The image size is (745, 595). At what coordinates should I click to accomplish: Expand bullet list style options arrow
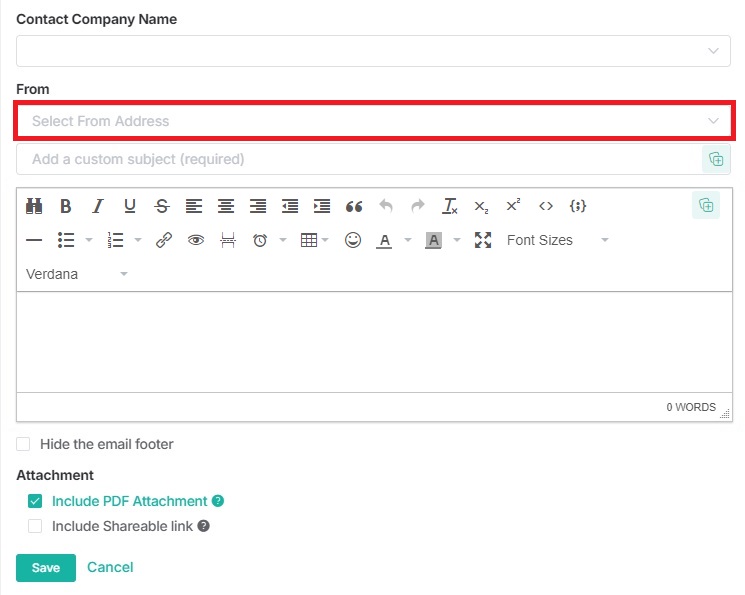click(x=89, y=240)
